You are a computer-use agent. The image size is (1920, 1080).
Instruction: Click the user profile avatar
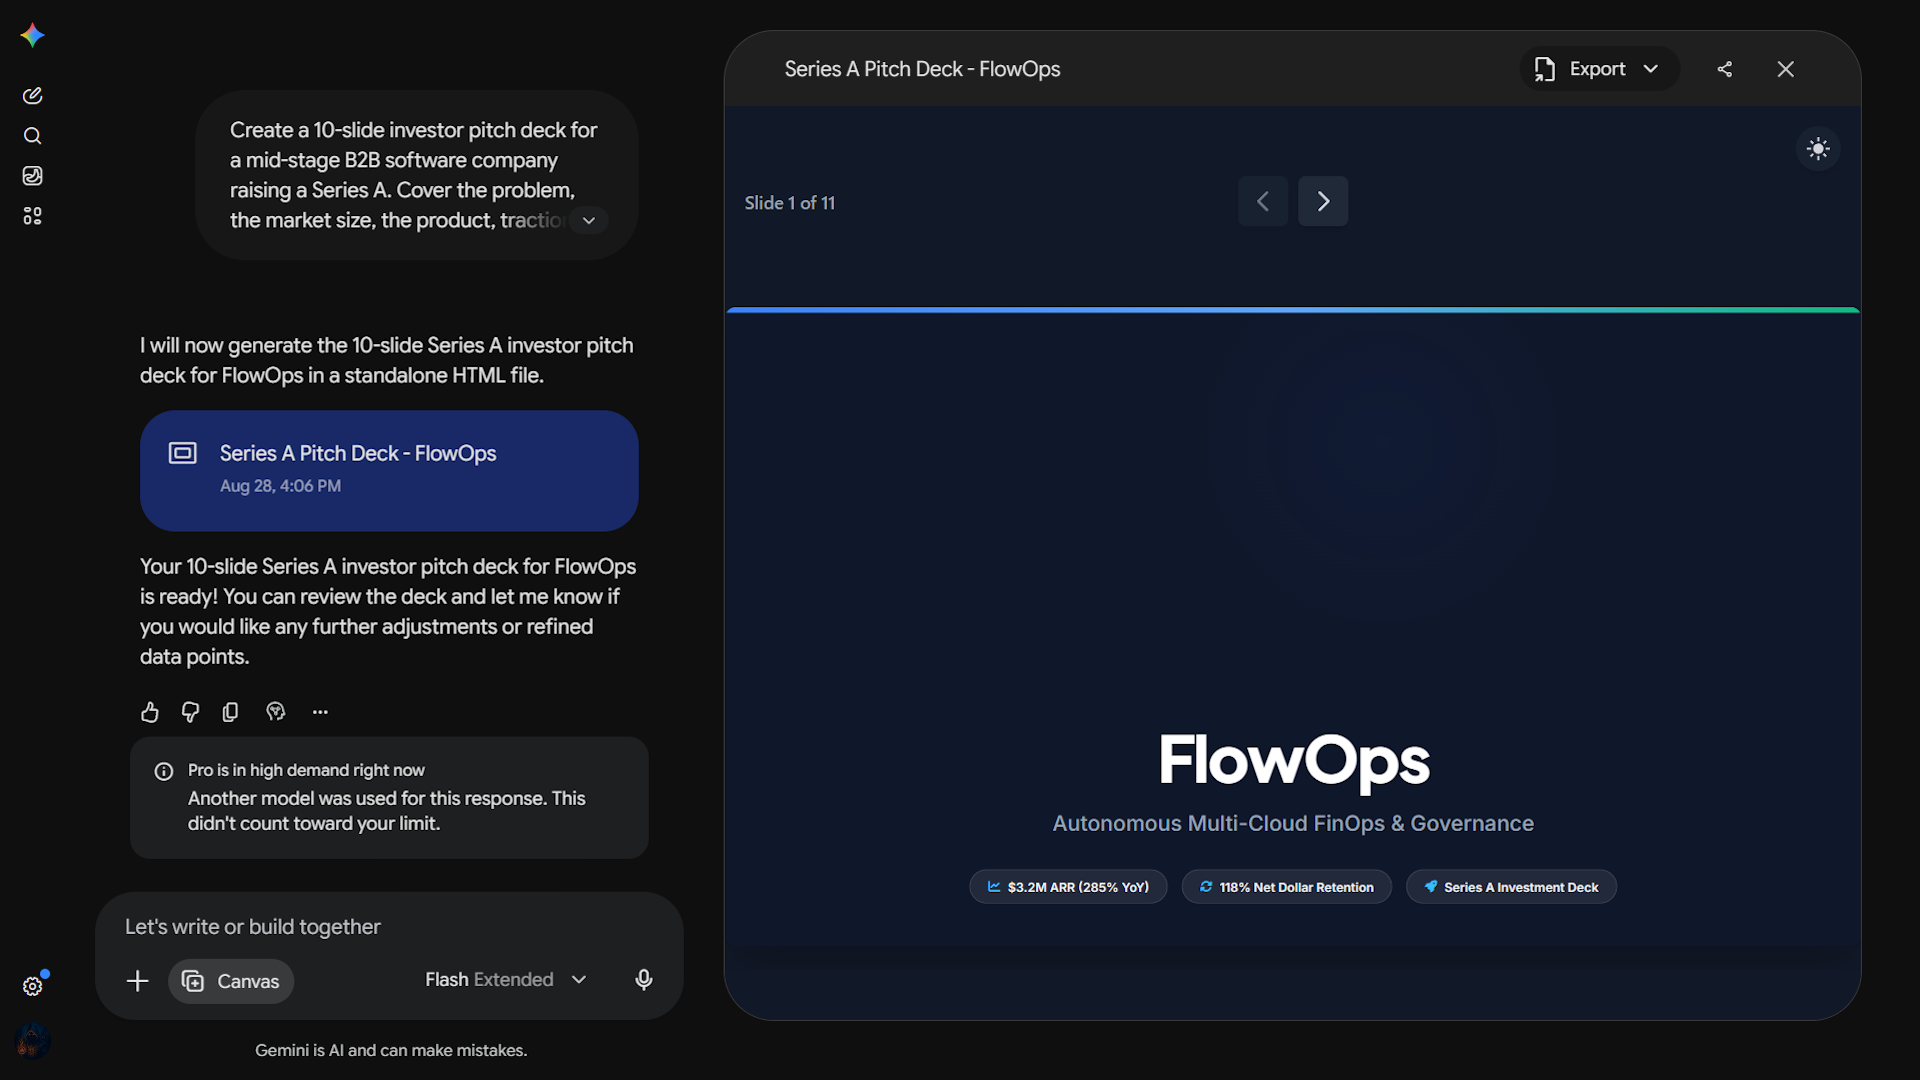pyautogui.click(x=32, y=1042)
